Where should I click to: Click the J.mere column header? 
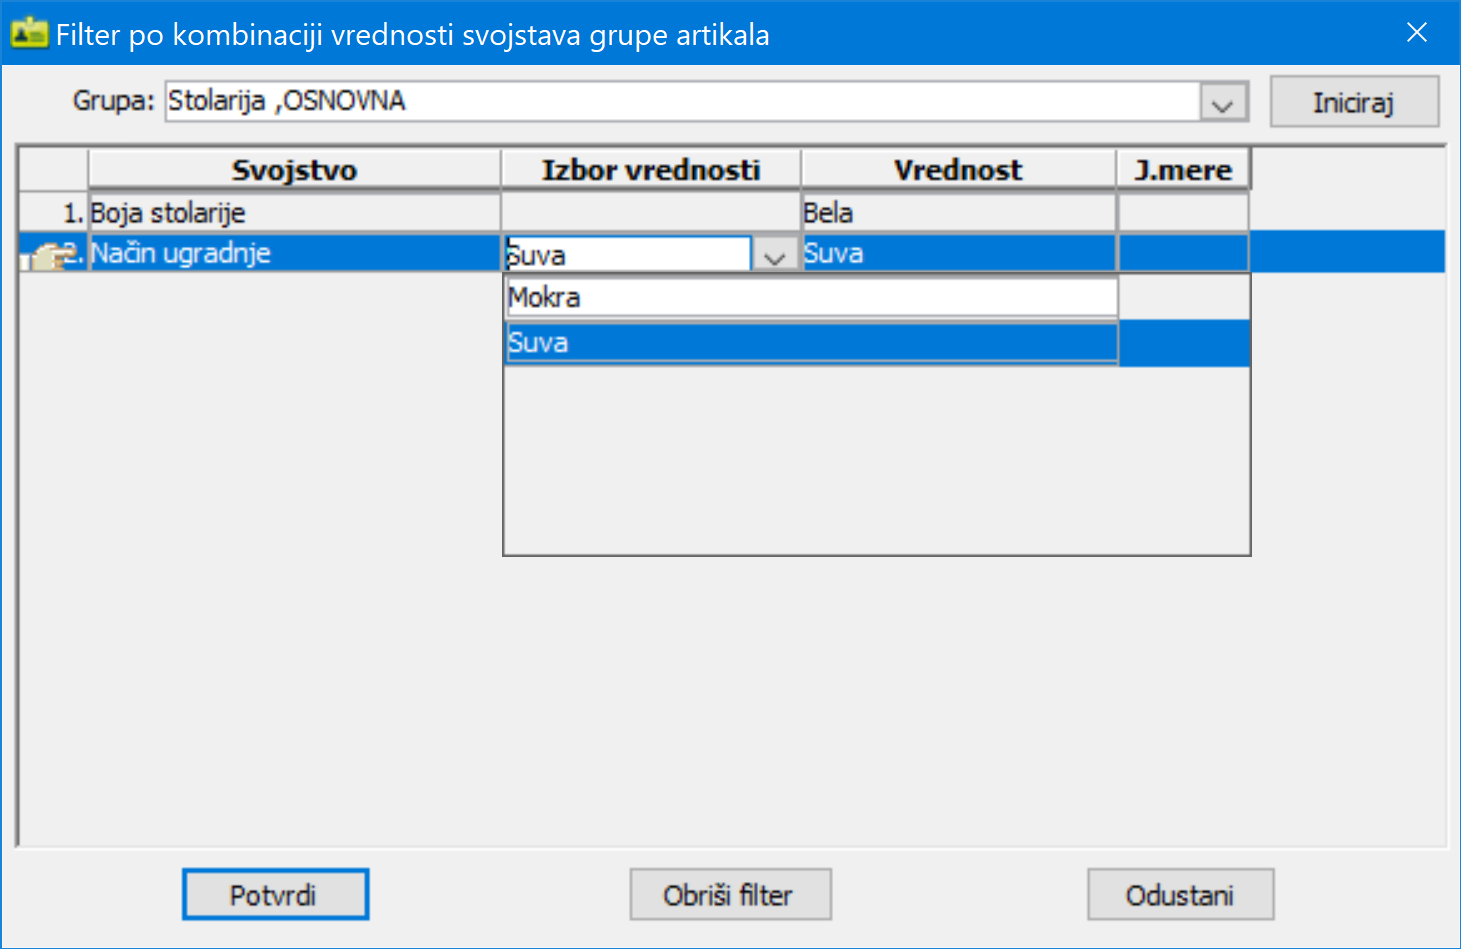(x=1183, y=169)
